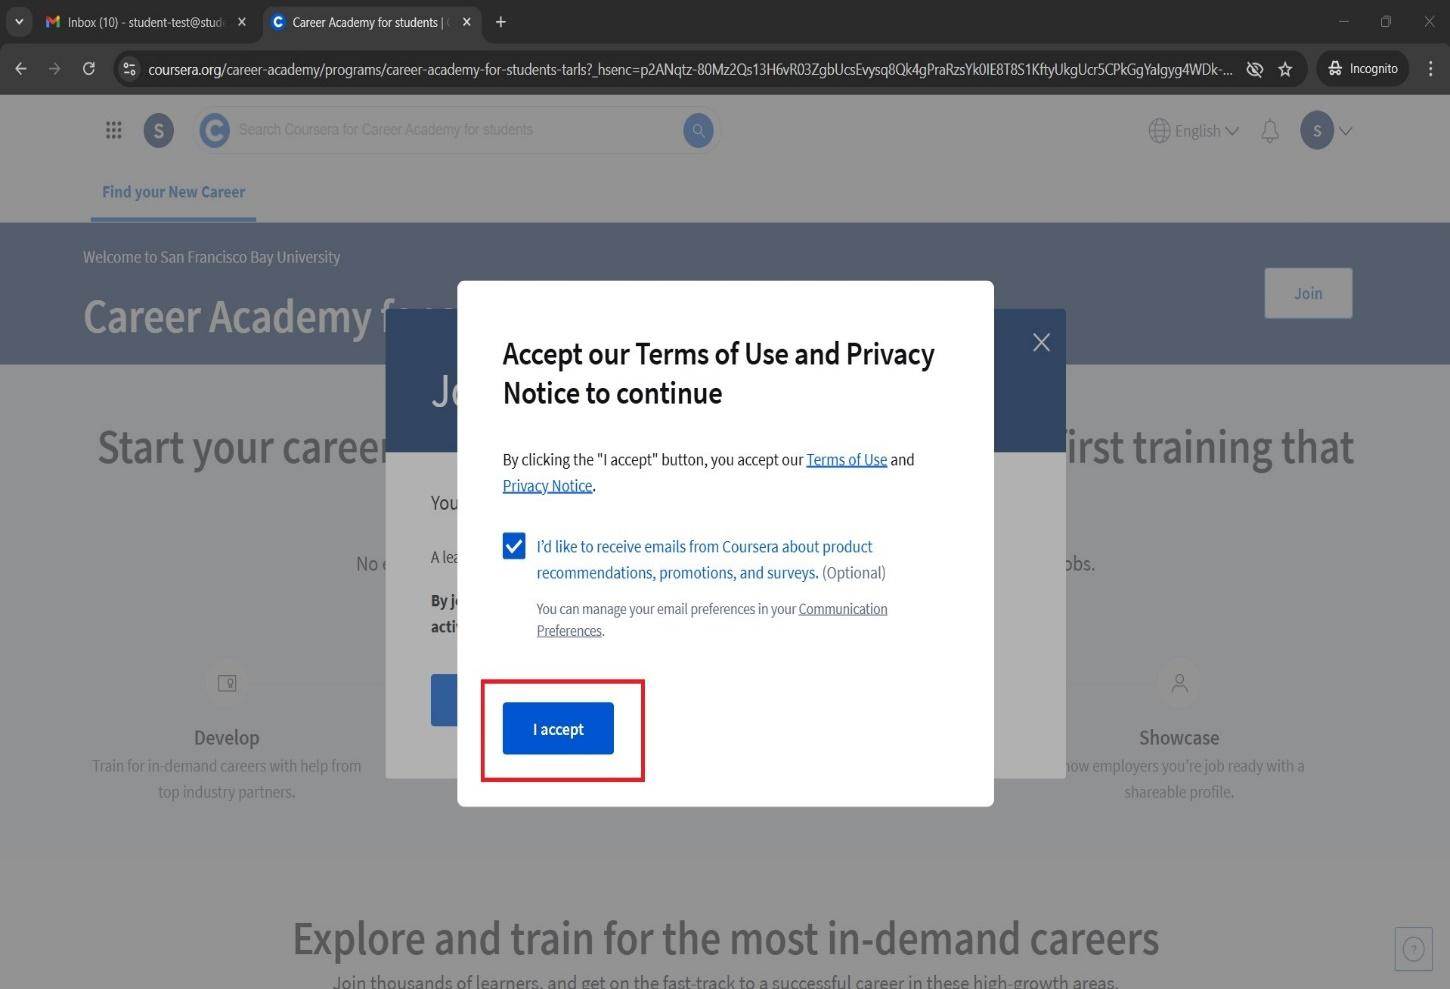Go back to the previous page
1450x989 pixels.
point(21,69)
